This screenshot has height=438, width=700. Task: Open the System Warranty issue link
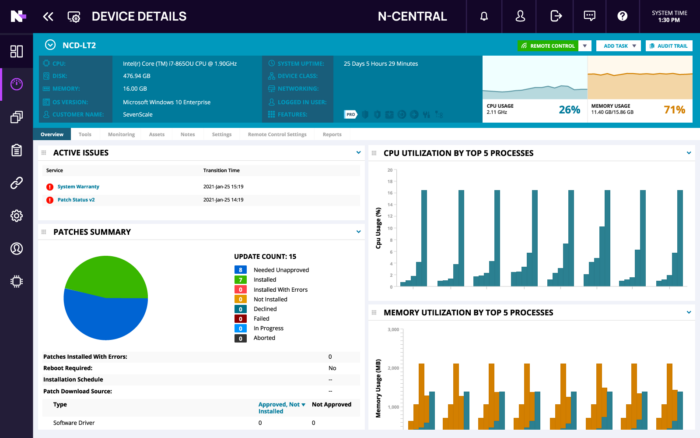coord(78,187)
